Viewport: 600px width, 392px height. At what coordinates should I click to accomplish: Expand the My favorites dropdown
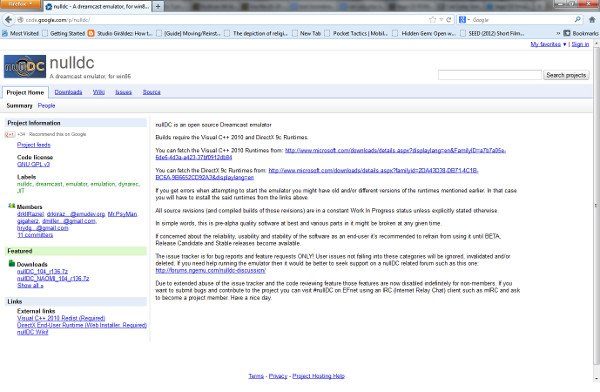point(548,44)
